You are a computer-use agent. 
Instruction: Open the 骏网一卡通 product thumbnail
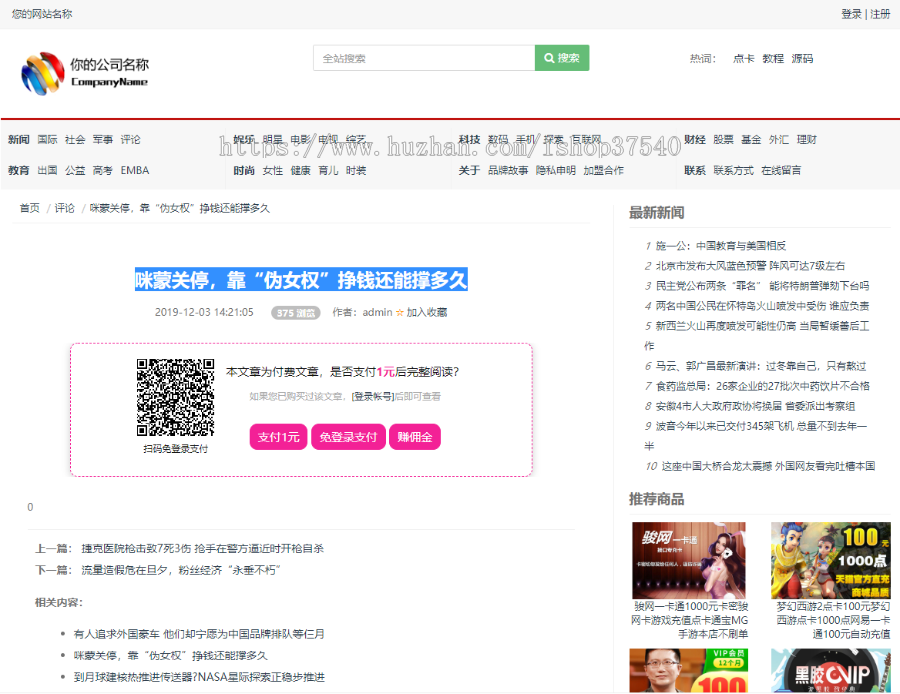tap(688, 560)
